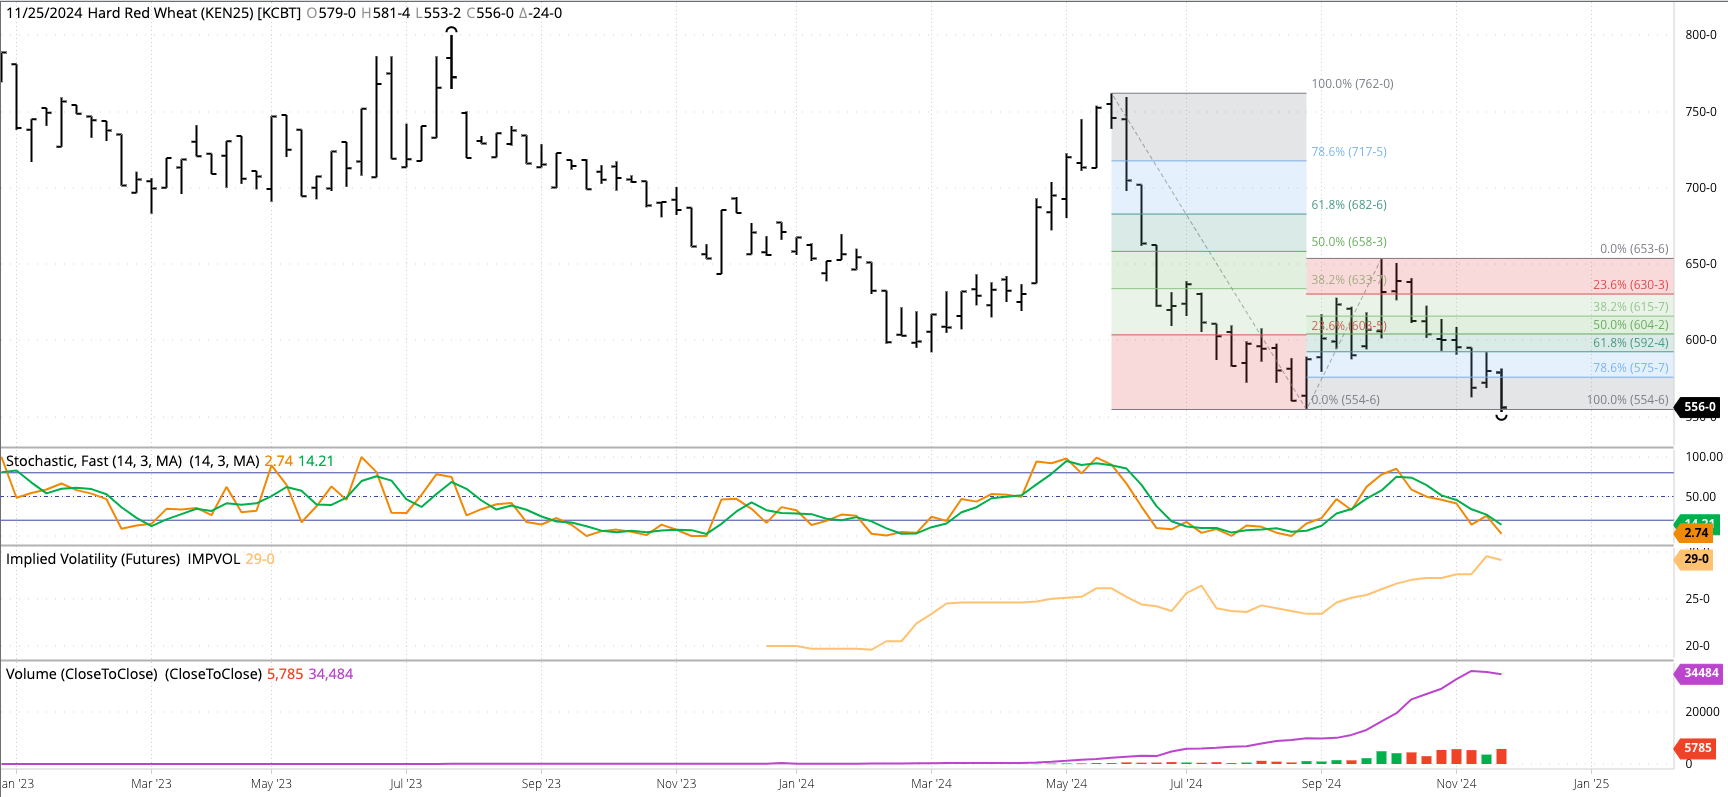Click the Sep '24 date on time axis
This screenshot has width=1728, height=797.
[1321, 783]
